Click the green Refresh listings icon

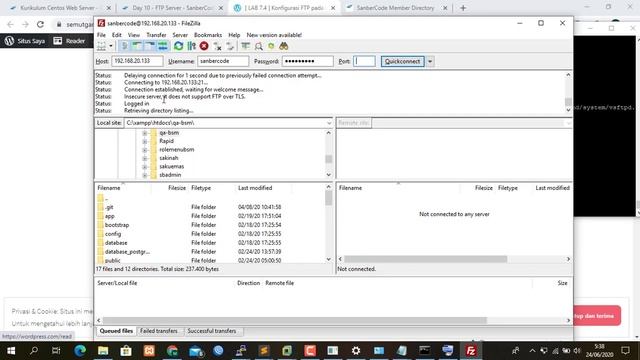[x=178, y=46]
